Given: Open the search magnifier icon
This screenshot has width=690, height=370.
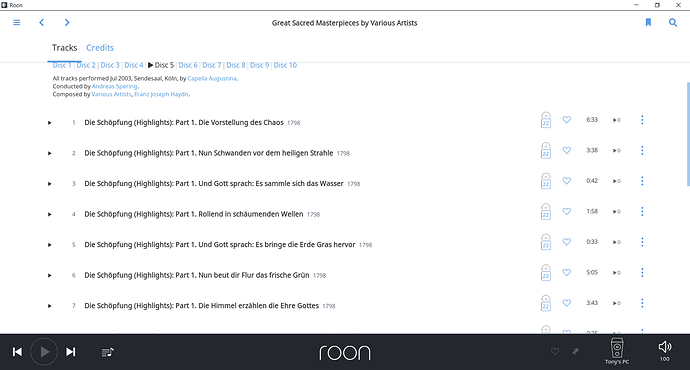Looking at the screenshot, I should point(673,22).
